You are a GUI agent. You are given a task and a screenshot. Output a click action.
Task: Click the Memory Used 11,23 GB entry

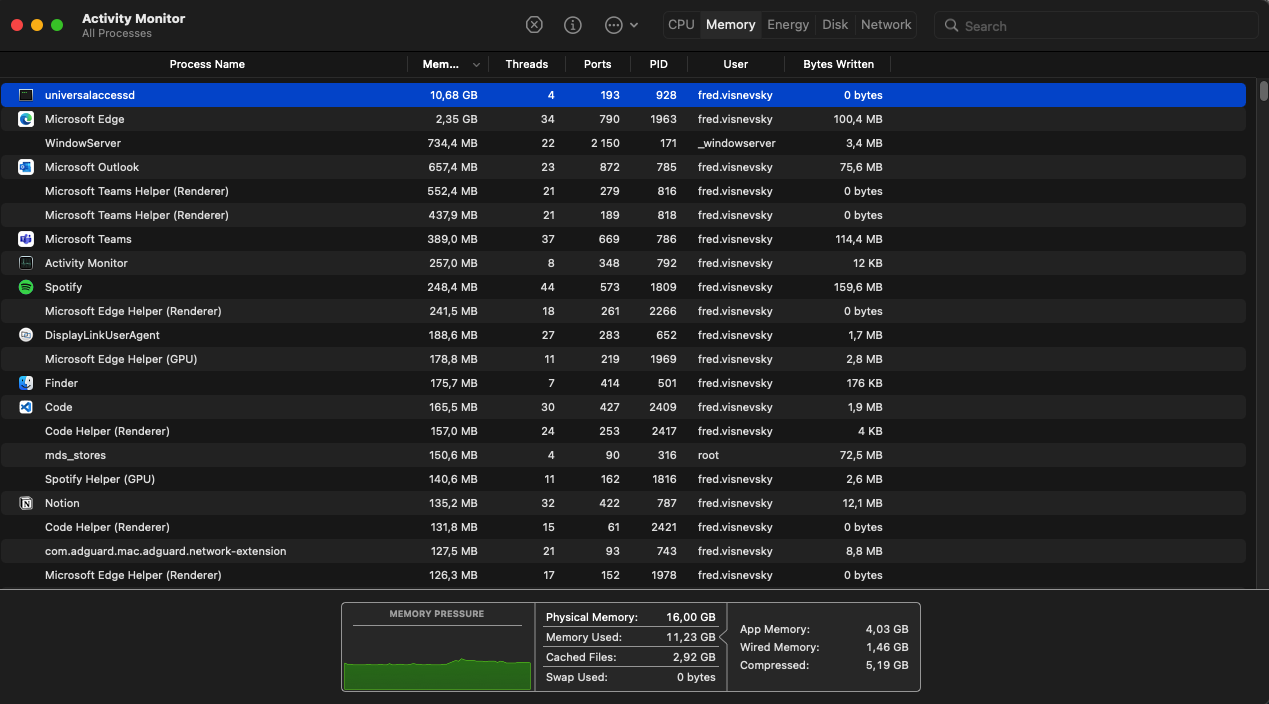click(x=631, y=637)
